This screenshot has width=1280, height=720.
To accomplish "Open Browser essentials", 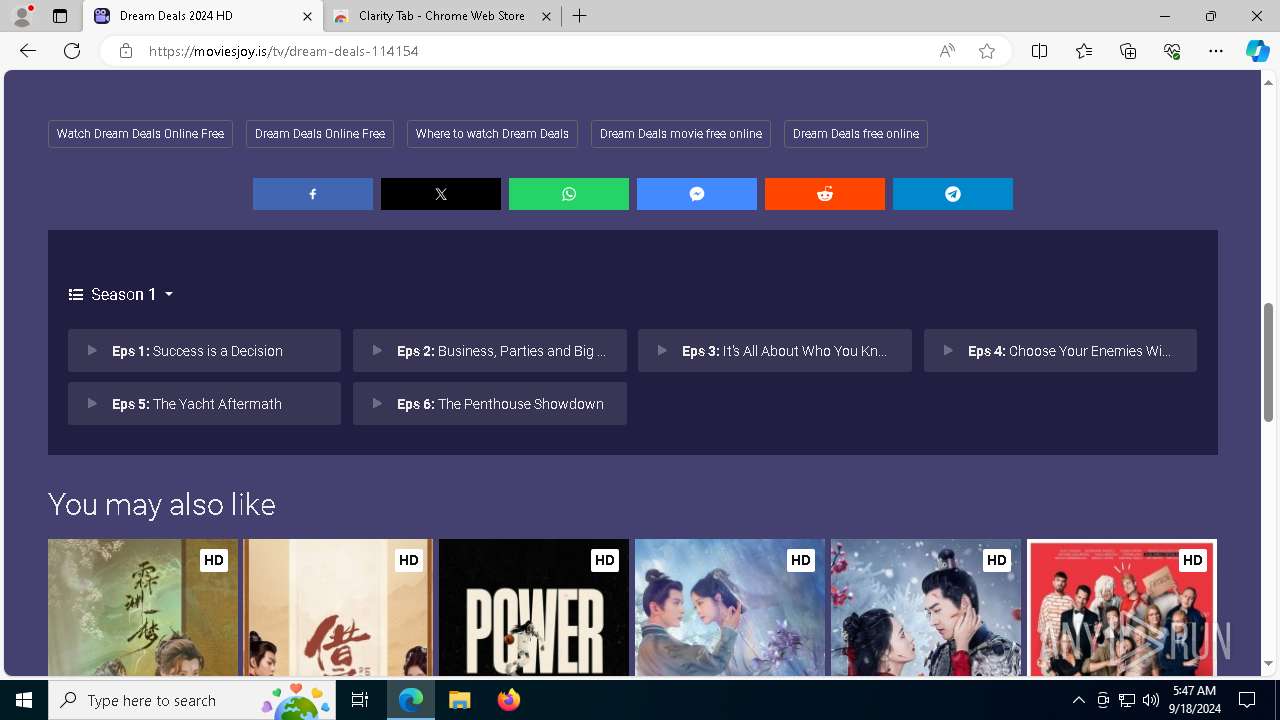I will 1172,51.
